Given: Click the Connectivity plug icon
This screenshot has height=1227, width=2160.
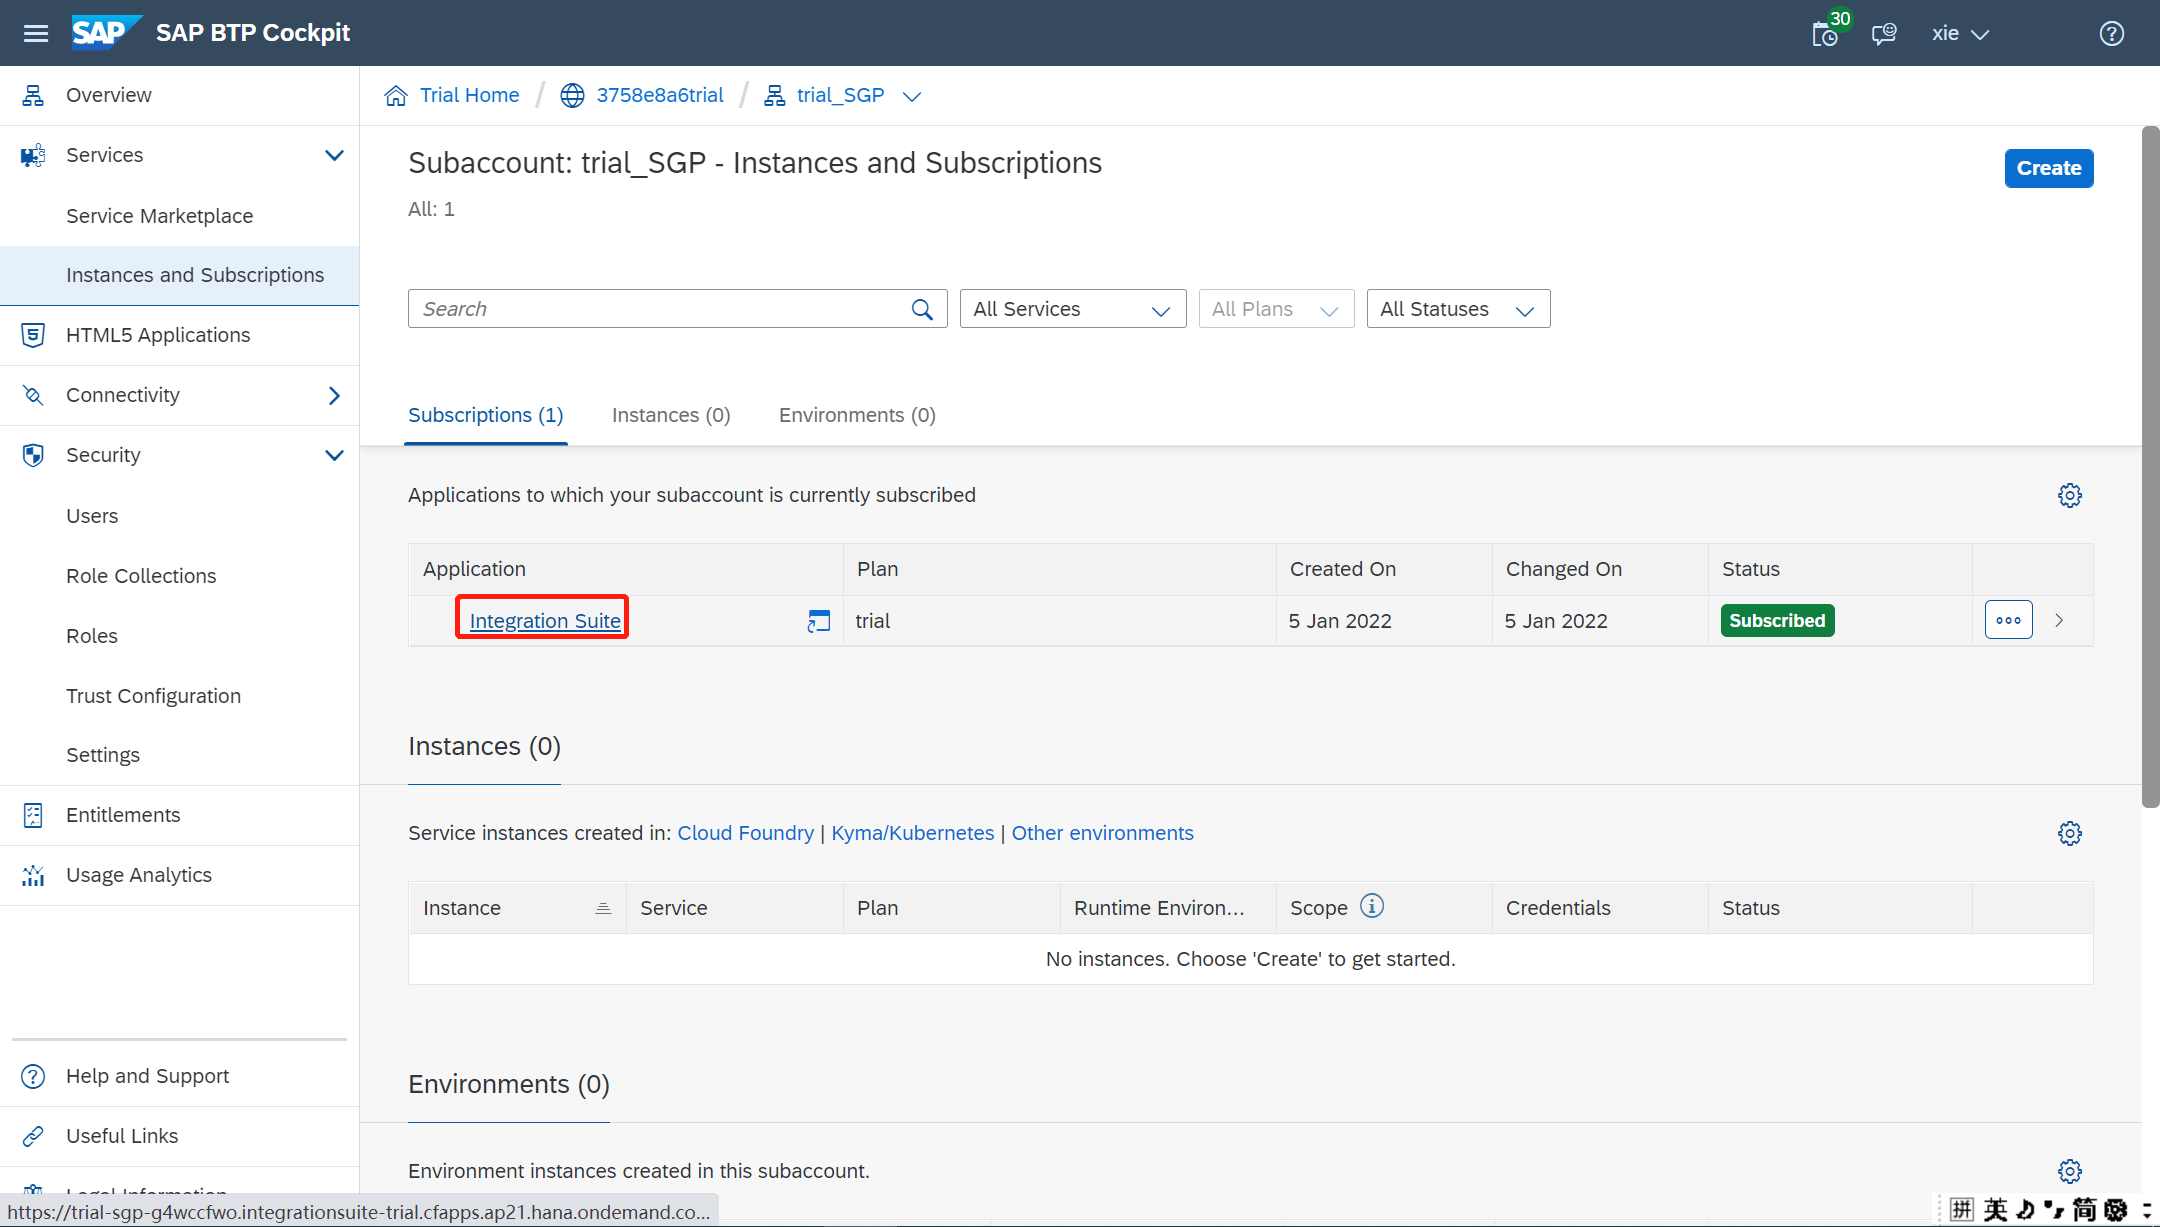Looking at the screenshot, I should pyautogui.click(x=33, y=395).
